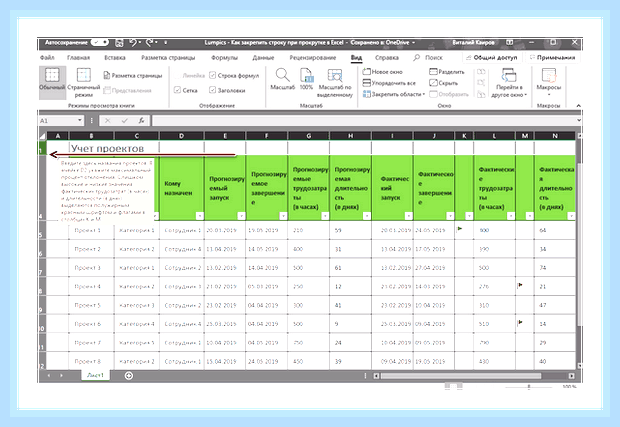The width and height of the screenshot is (620, 427).
Task: Click the select-all corner triangle
Action: tap(43, 136)
